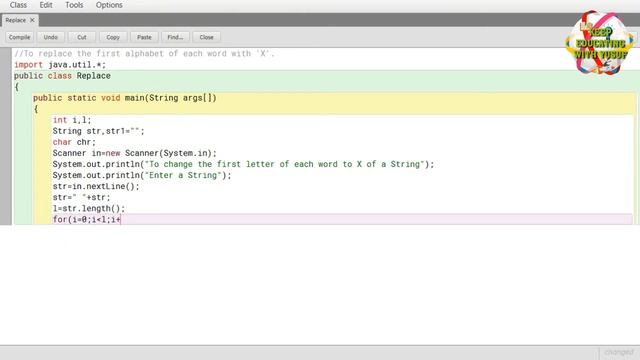640x360 pixels.
Task: Click the 'changed' status indicator
Action: pos(618,352)
